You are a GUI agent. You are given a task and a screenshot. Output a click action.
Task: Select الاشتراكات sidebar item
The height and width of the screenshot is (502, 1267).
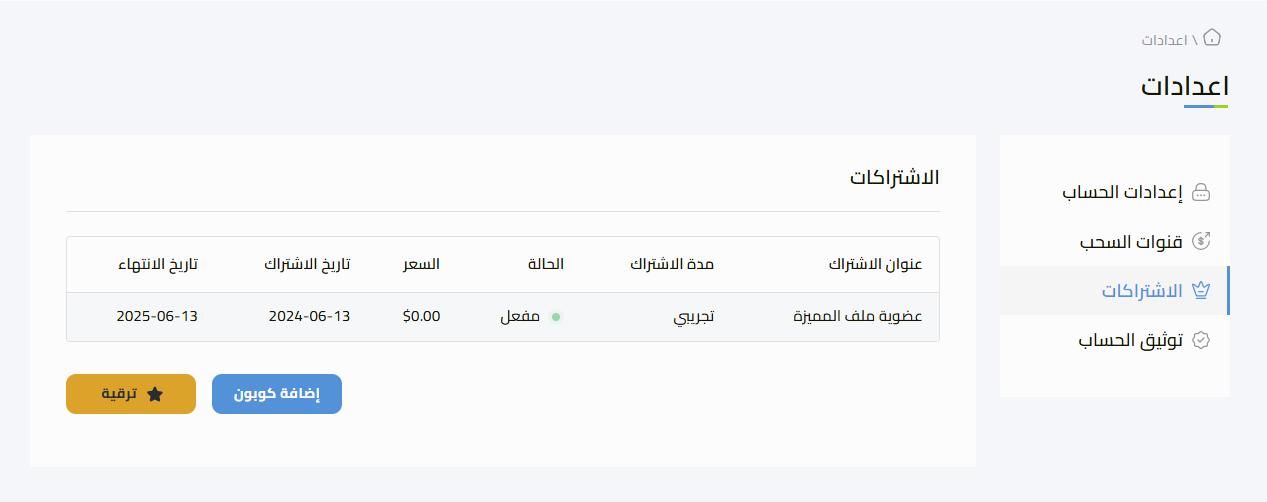pyautogui.click(x=1115, y=291)
